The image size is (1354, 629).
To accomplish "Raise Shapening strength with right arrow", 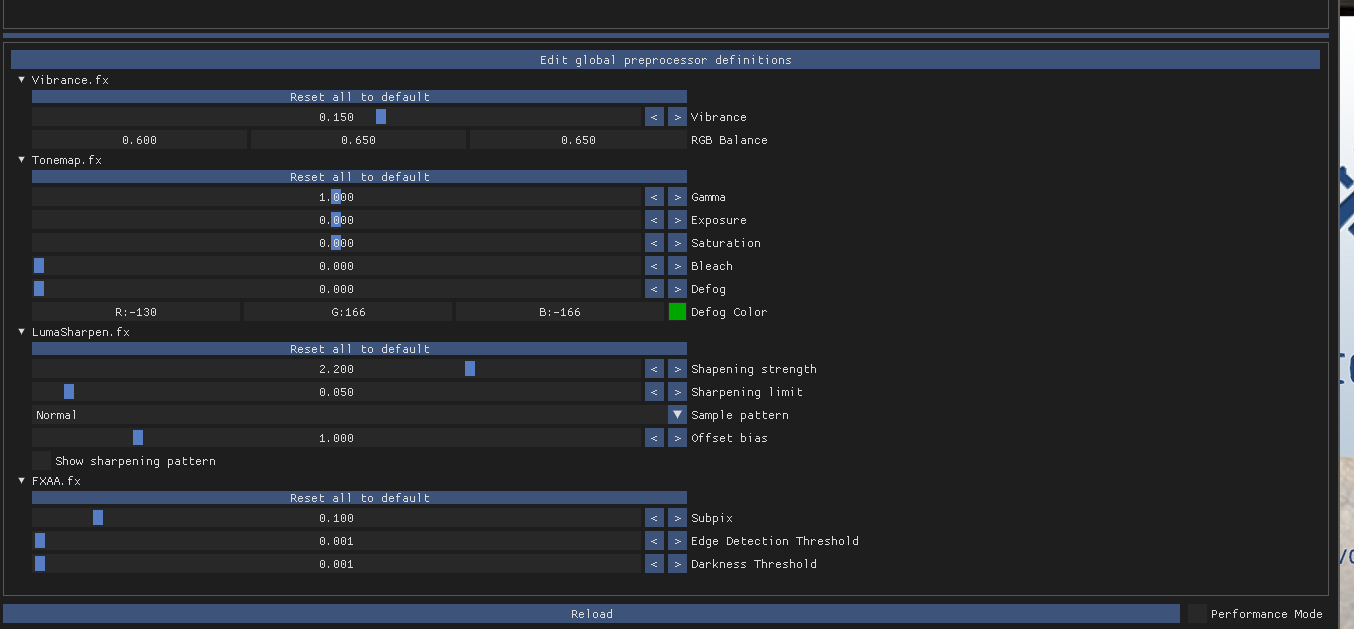I will (677, 369).
